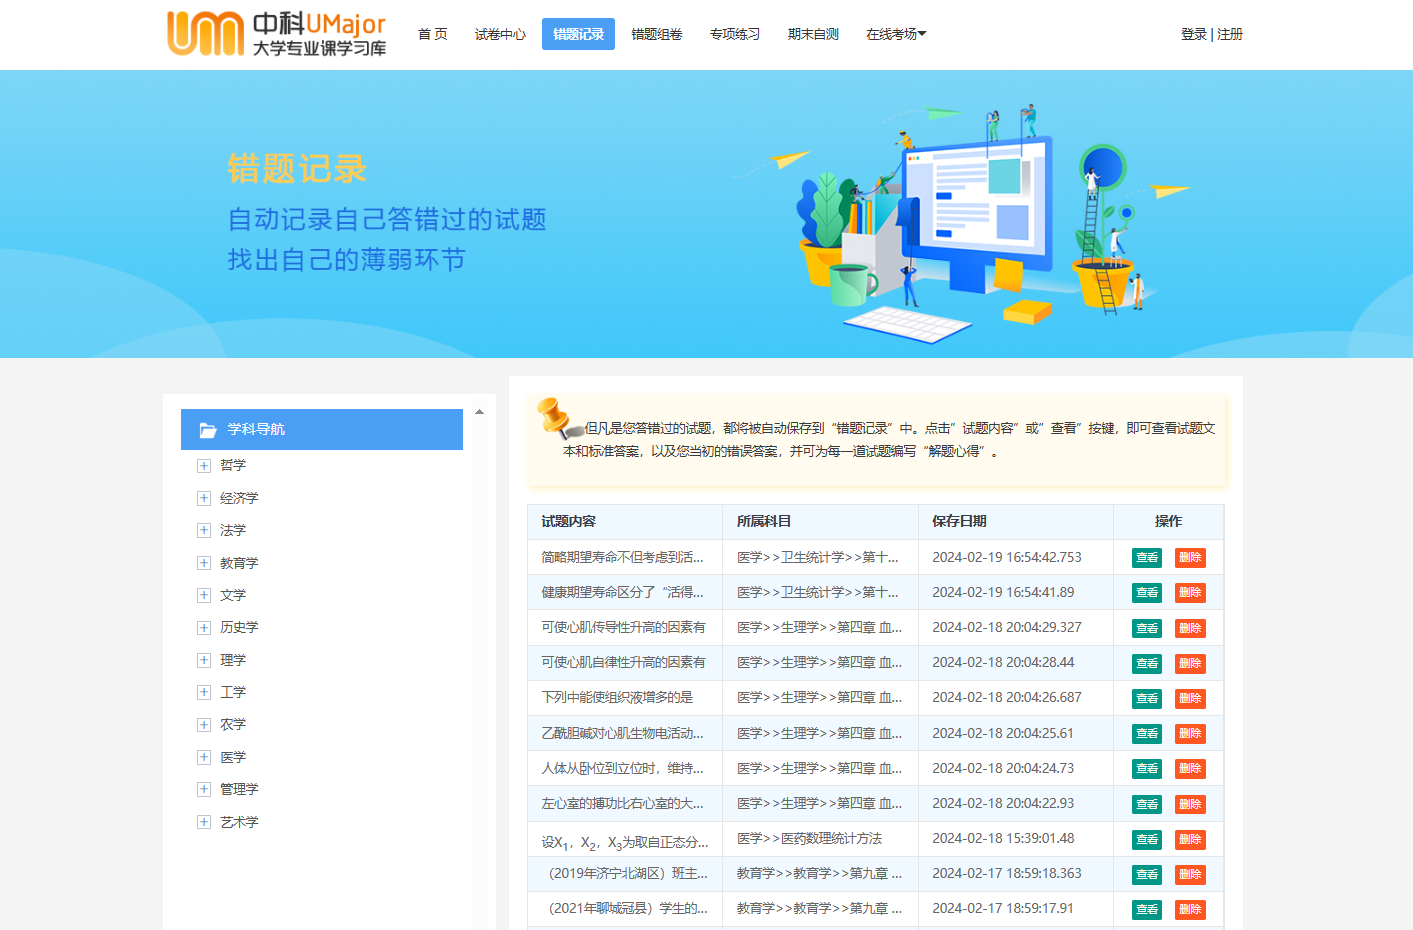Click the folder icon beside 学科导航
The width and height of the screenshot is (1413, 930).
click(x=208, y=430)
